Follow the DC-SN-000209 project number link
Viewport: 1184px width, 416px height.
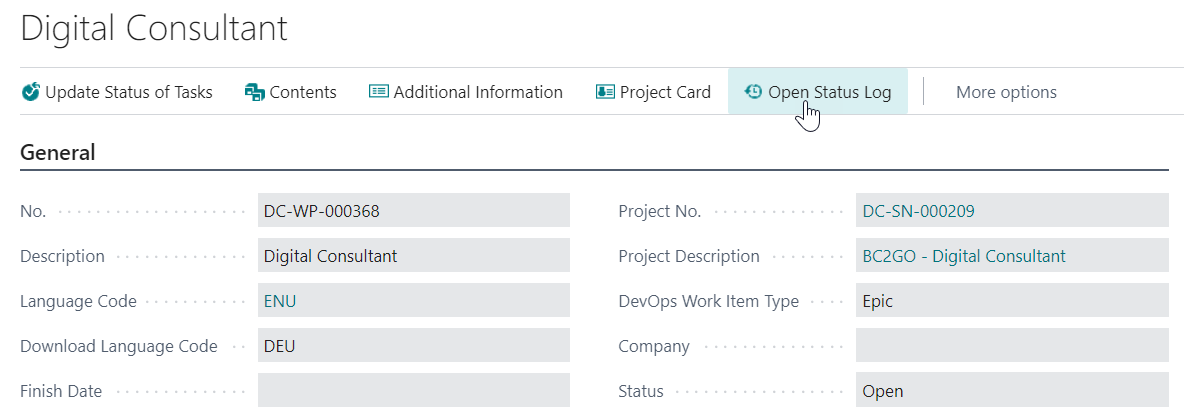pyautogui.click(x=919, y=211)
